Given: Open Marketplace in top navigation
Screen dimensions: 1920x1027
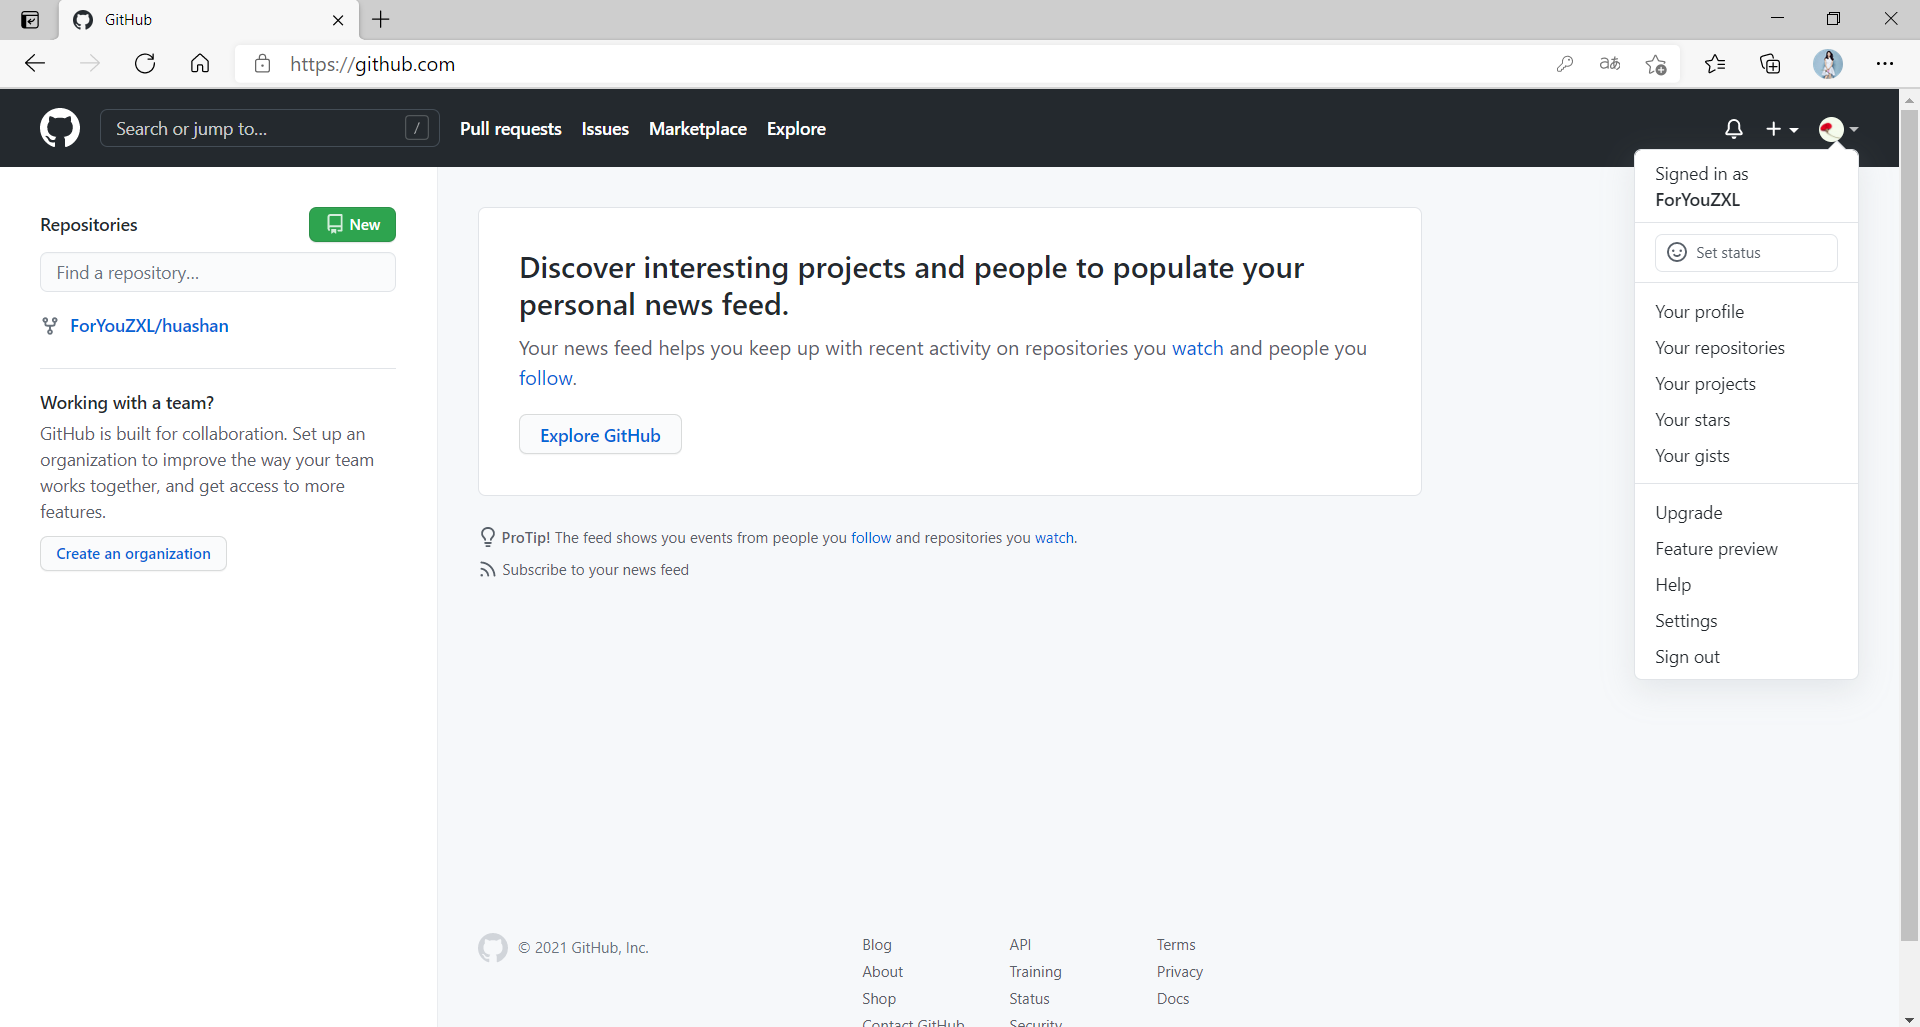Looking at the screenshot, I should click(698, 129).
